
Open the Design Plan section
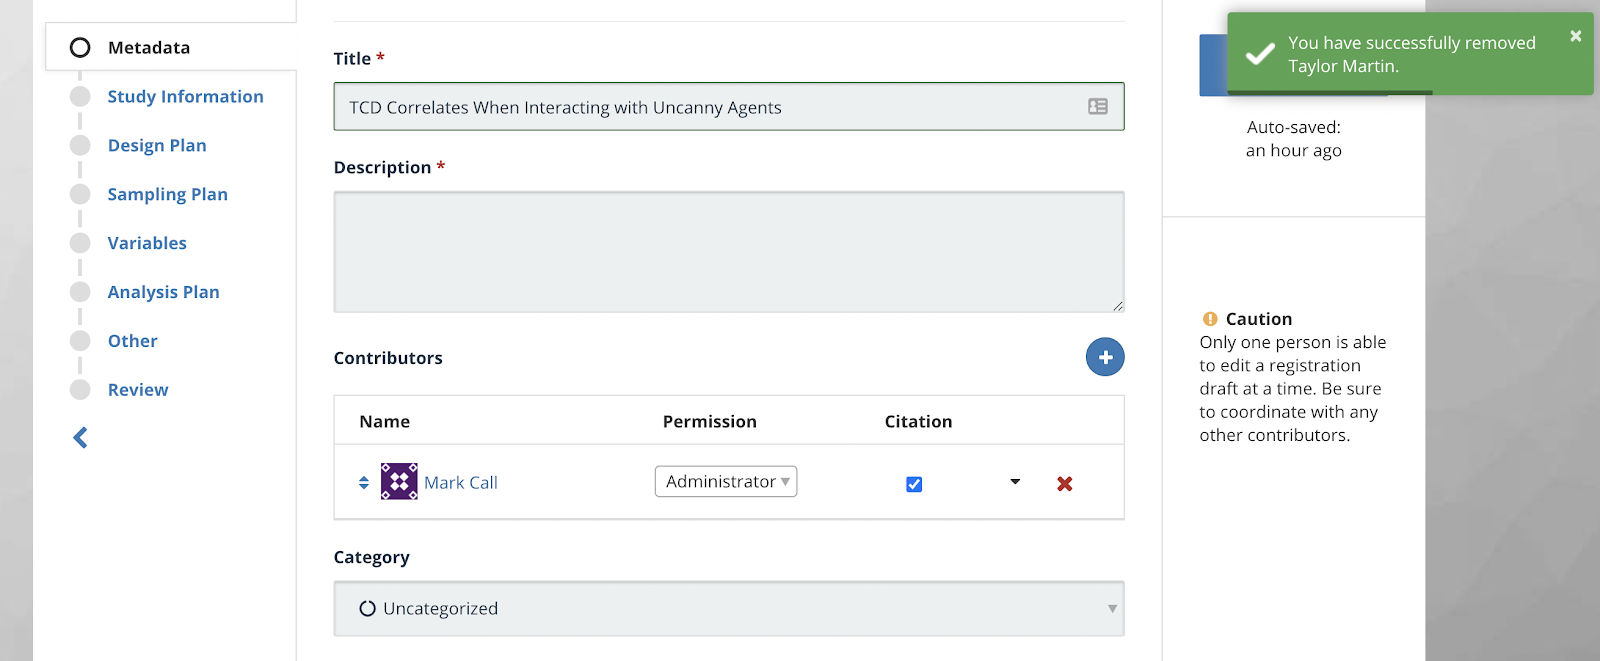point(157,146)
